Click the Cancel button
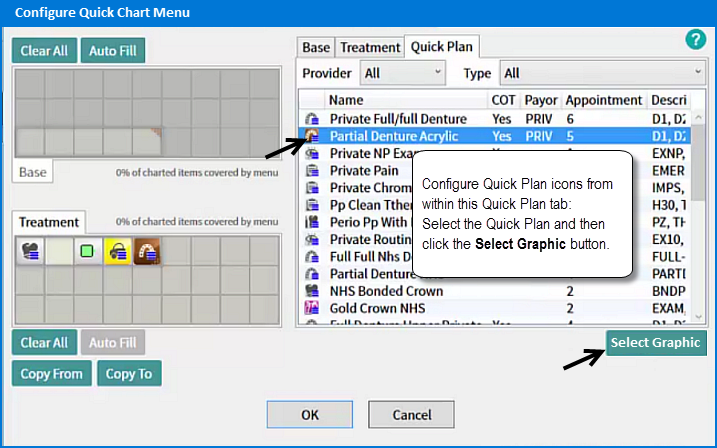 pyautogui.click(x=412, y=415)
